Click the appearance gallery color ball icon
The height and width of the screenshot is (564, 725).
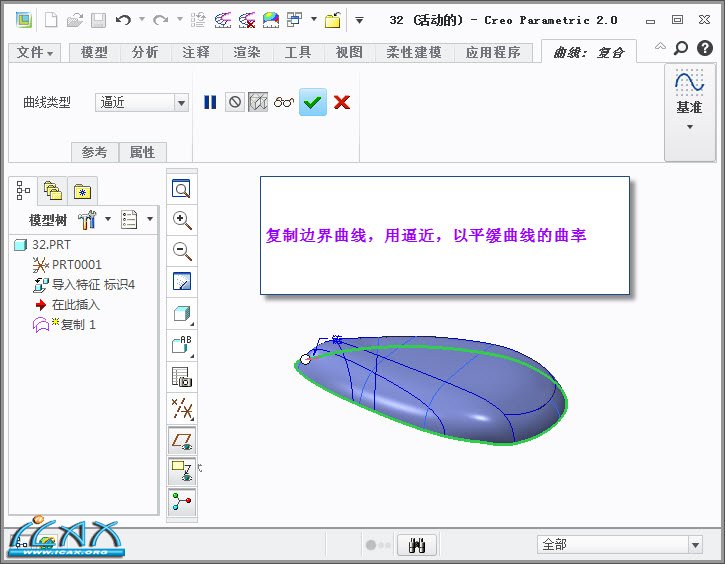pyautogui.click(x=271, y=20)
